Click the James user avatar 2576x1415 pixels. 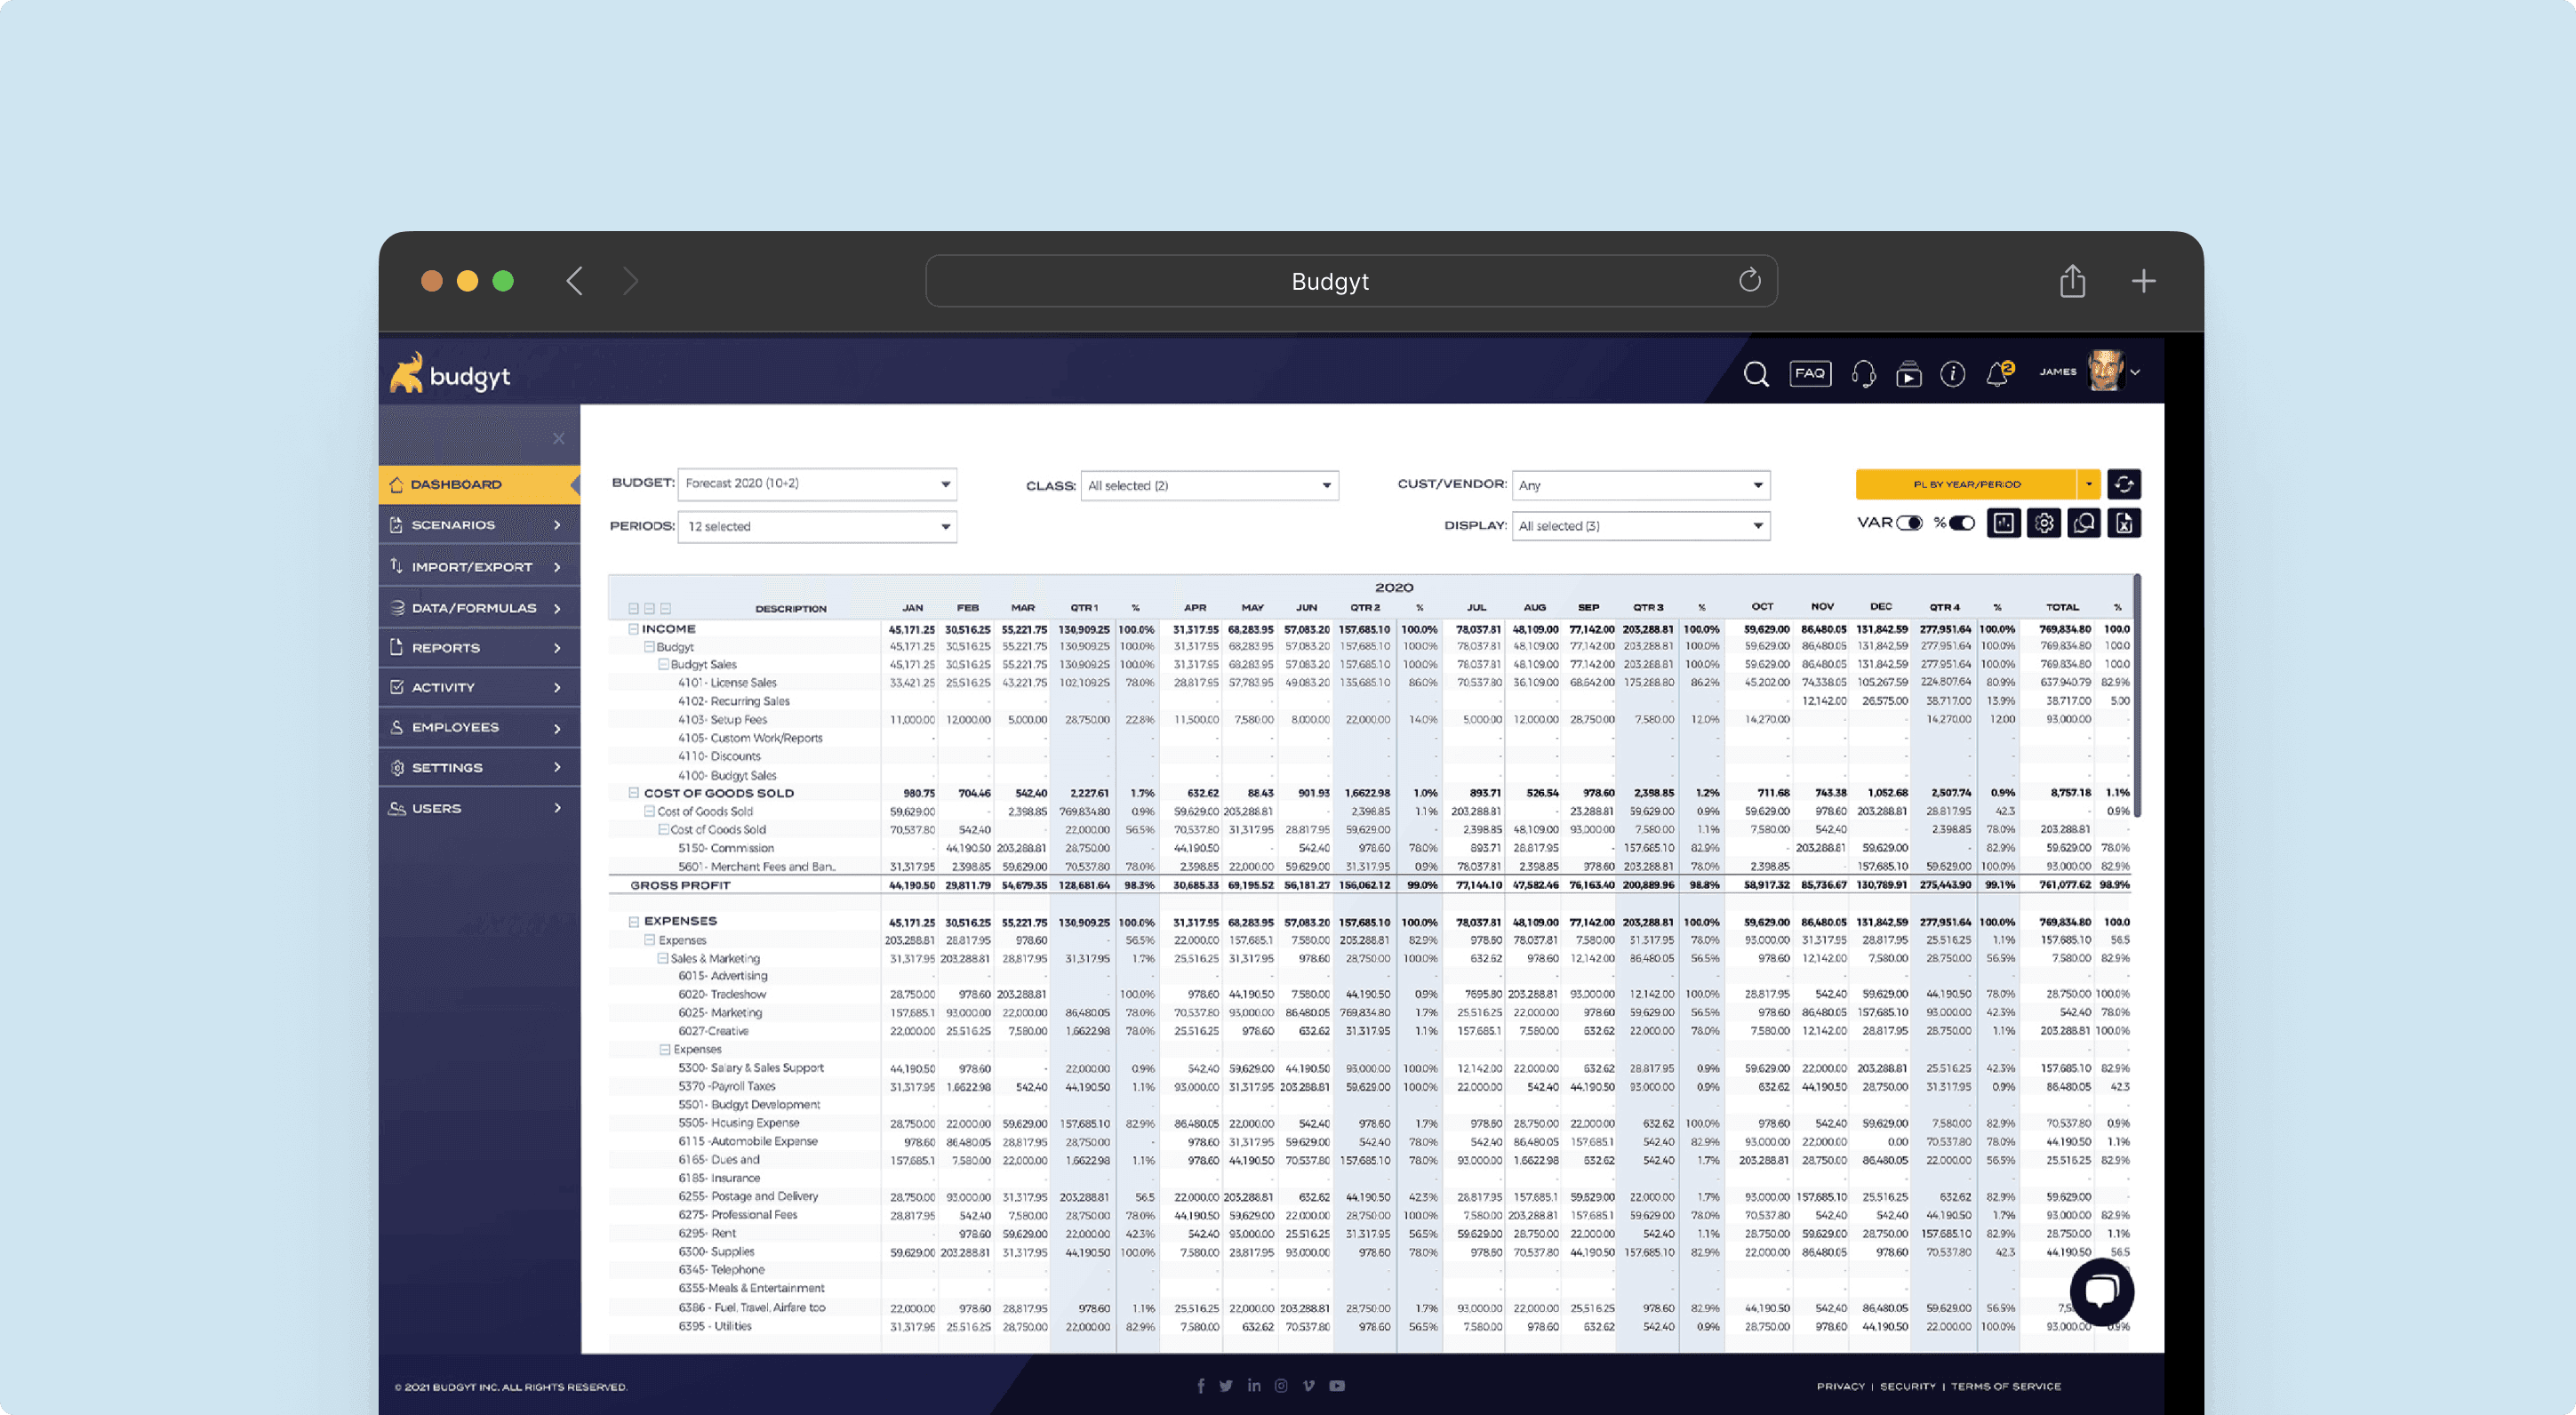click(x=2105, y=371)
